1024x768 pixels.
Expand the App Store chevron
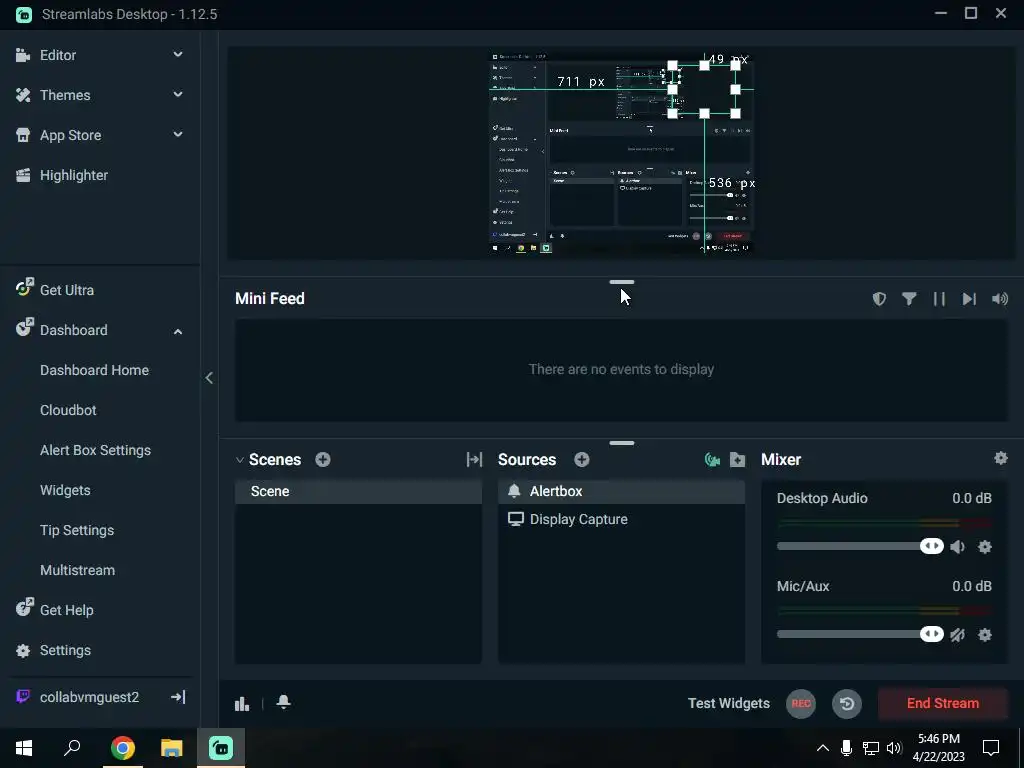point(178,135)
